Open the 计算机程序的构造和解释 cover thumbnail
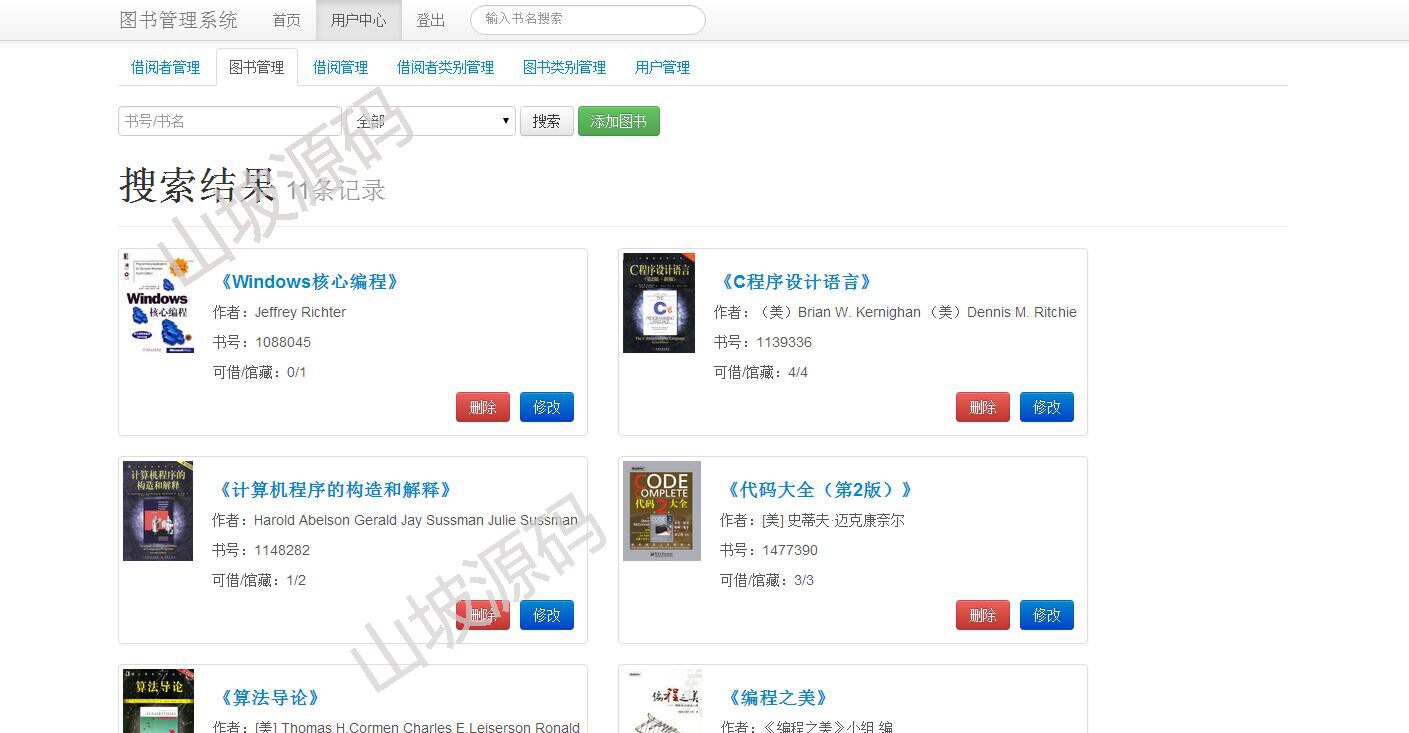Viewport: 1409px width, 733px height. click(158, 511)
